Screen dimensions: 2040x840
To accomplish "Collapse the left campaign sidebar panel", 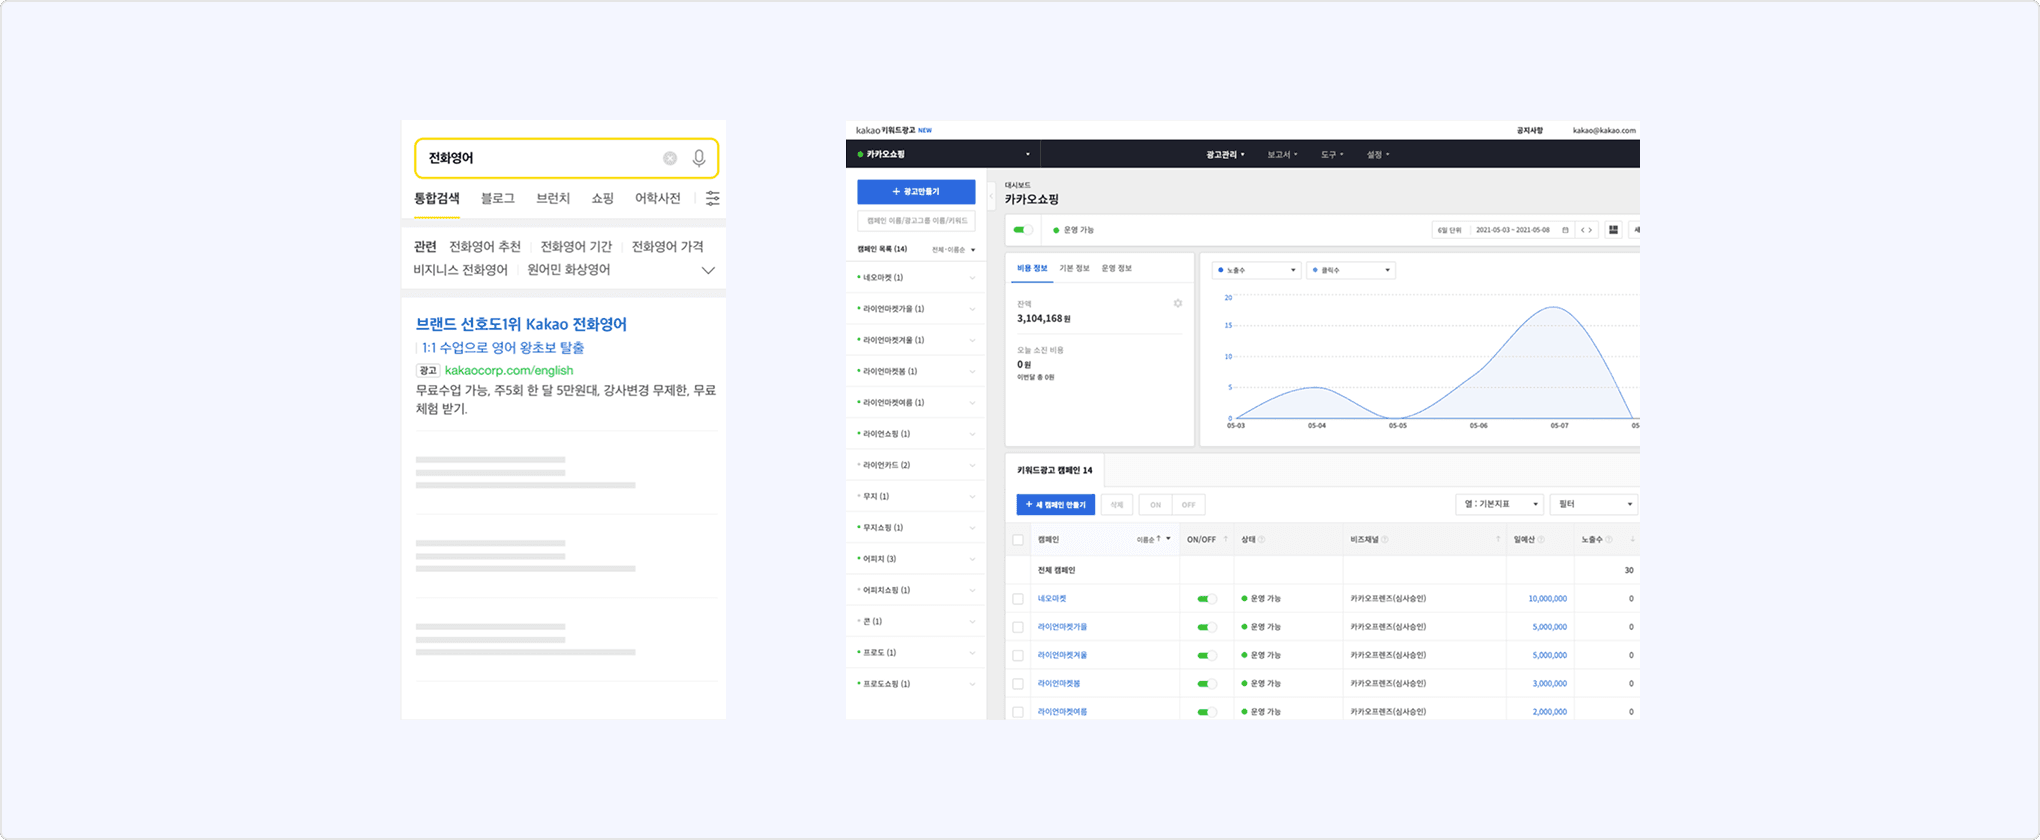I will coord(991,197).
